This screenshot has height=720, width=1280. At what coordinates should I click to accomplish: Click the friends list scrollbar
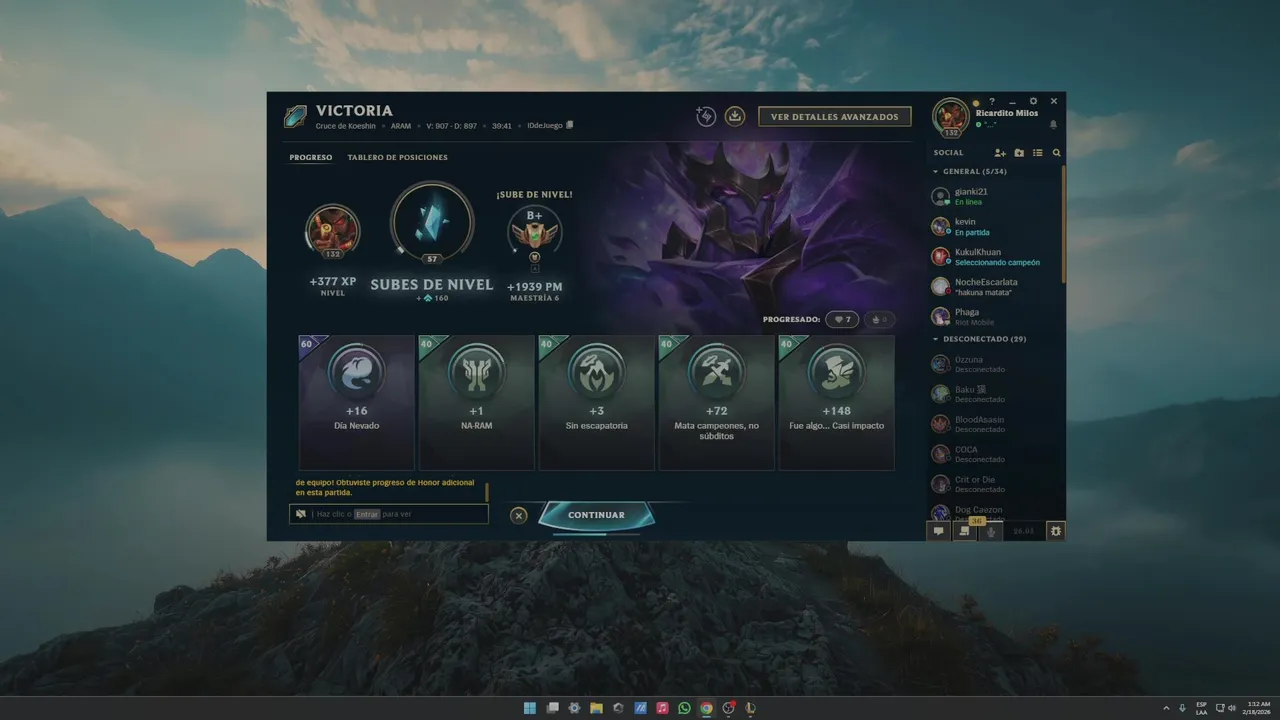(1063, 224)
